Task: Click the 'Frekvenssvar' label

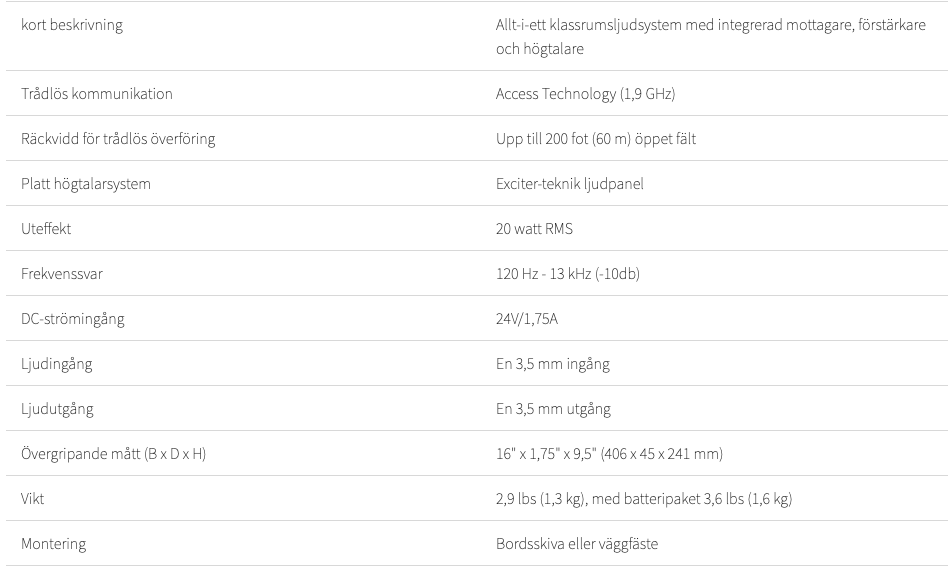Action: pos(62,274)
